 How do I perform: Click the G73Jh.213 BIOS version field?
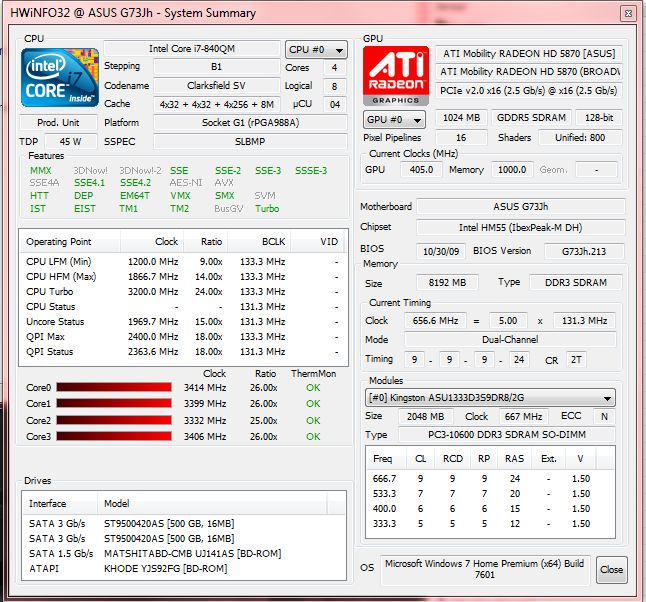pos(584,251)
